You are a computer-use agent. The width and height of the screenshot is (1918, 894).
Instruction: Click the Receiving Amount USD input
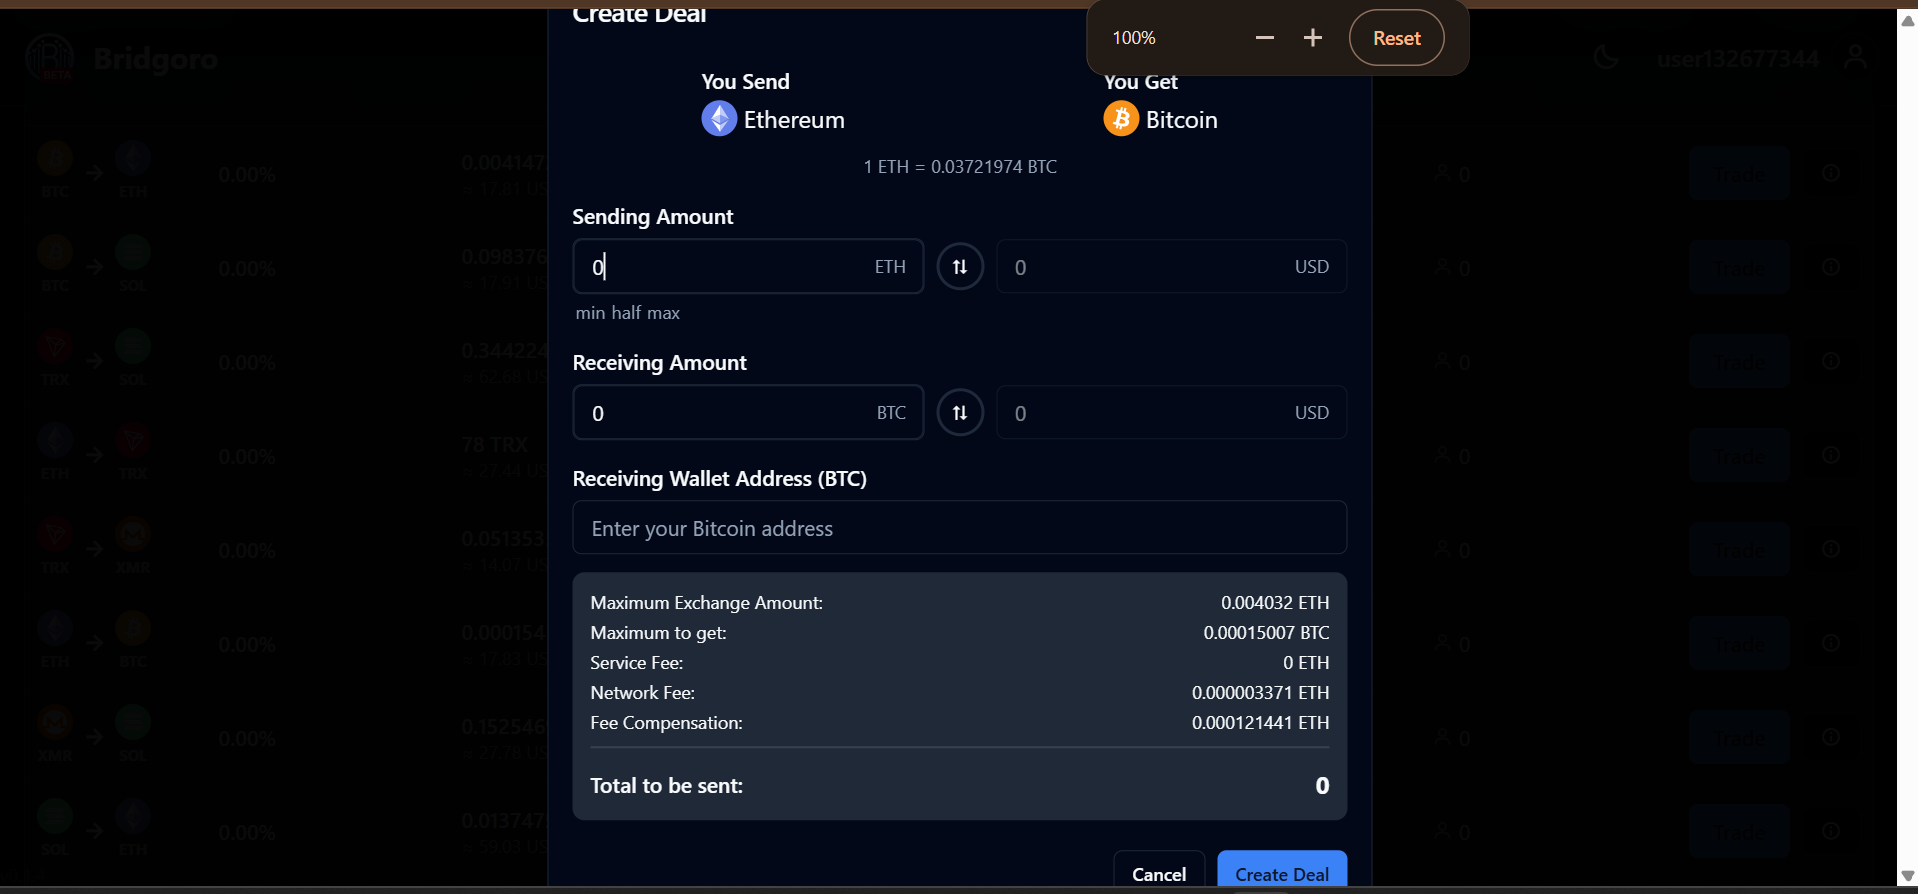point(1171,413)
